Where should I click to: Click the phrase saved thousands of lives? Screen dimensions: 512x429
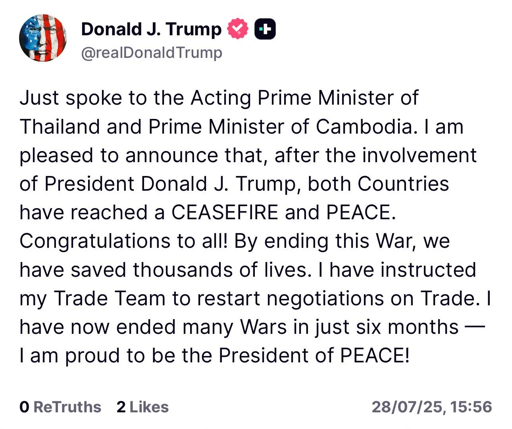(x=188, y=270)
